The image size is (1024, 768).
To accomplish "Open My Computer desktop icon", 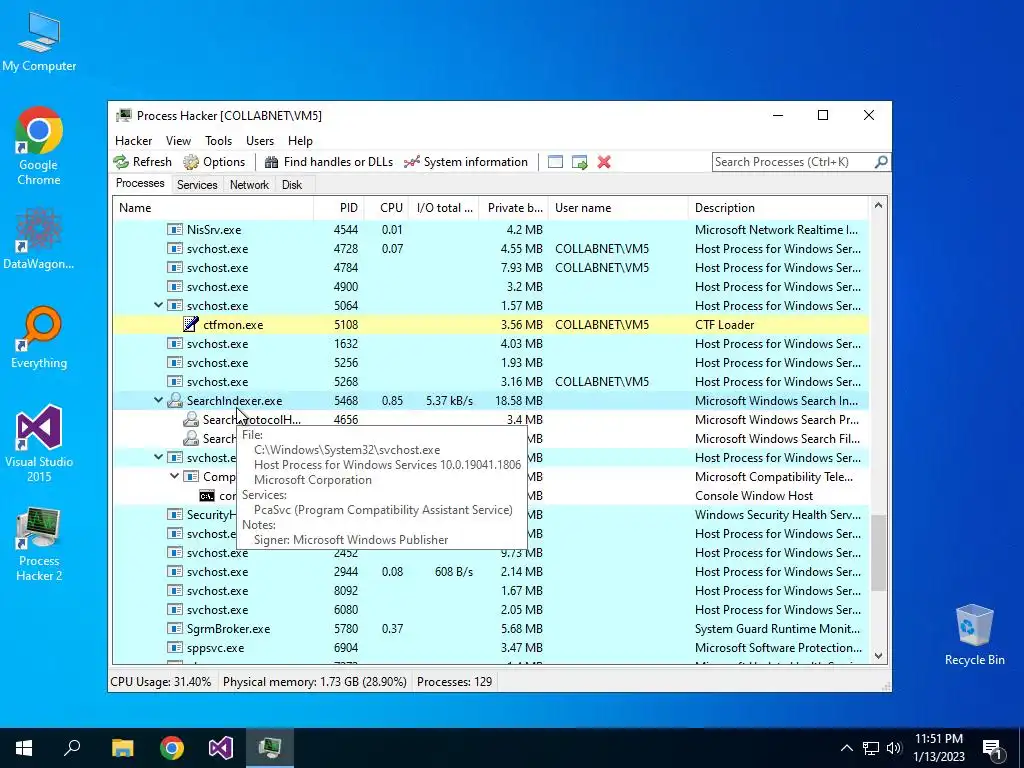I will point(39,42).
